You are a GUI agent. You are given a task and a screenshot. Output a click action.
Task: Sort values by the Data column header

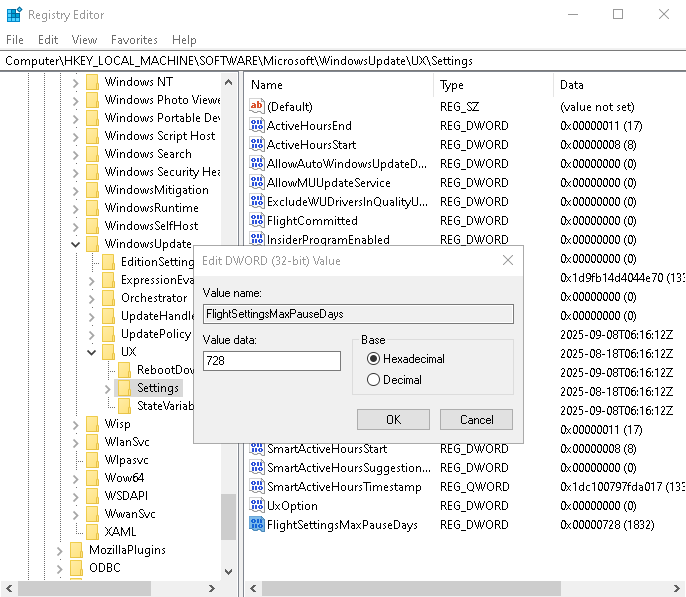(x=620, y=85)
